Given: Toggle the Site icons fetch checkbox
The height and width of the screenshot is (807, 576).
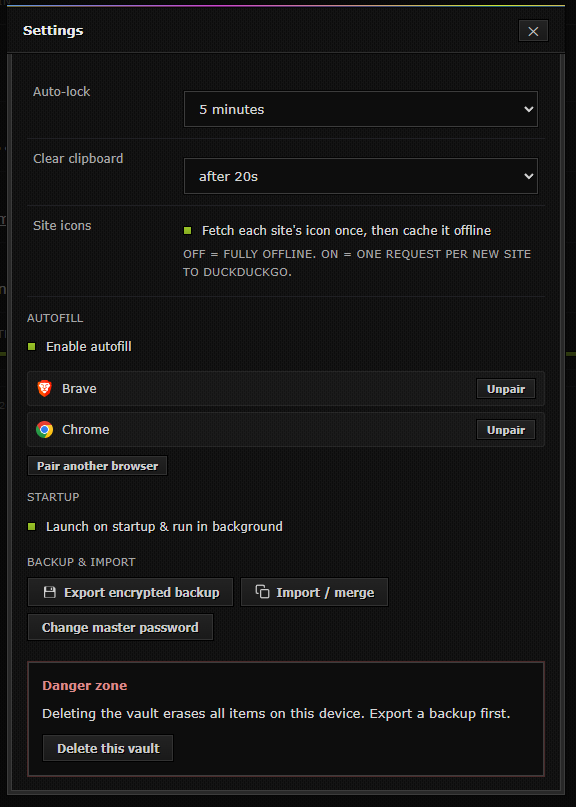Looking at the screenshot, I should (x=188, y=231).
